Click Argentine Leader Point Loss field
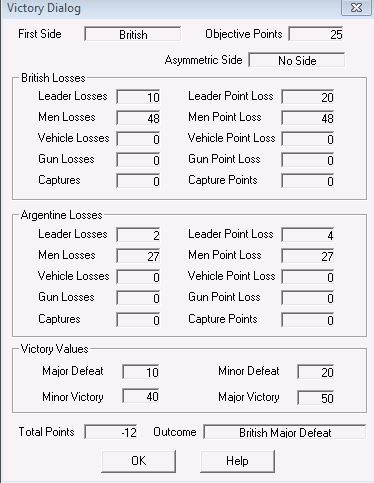Screen dimensions: 374x483 click(308, 235)
